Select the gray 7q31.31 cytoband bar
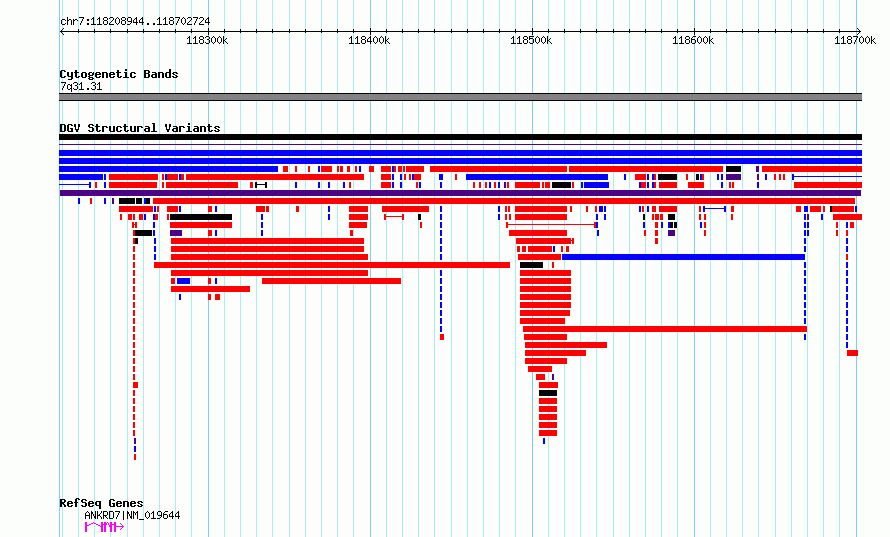The image size is (890, 537). coord(460,97)
